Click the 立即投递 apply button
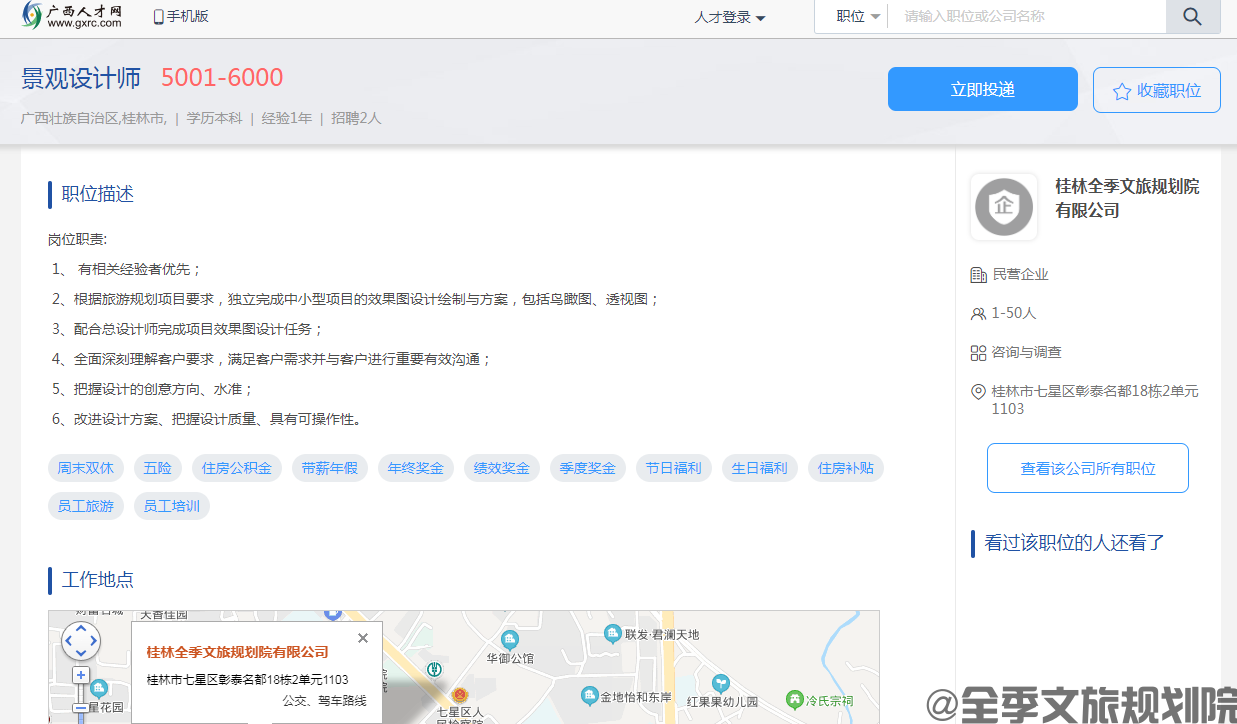Image resolution: width=1237 pixels, height=724 pixels. (983, 89)
